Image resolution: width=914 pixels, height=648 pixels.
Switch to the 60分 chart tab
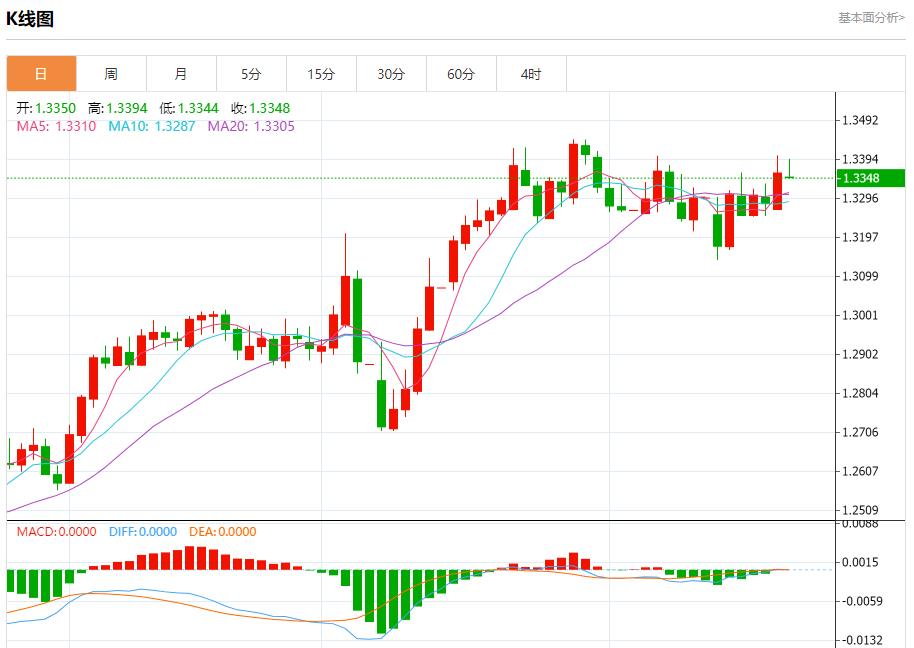(461, 74)
